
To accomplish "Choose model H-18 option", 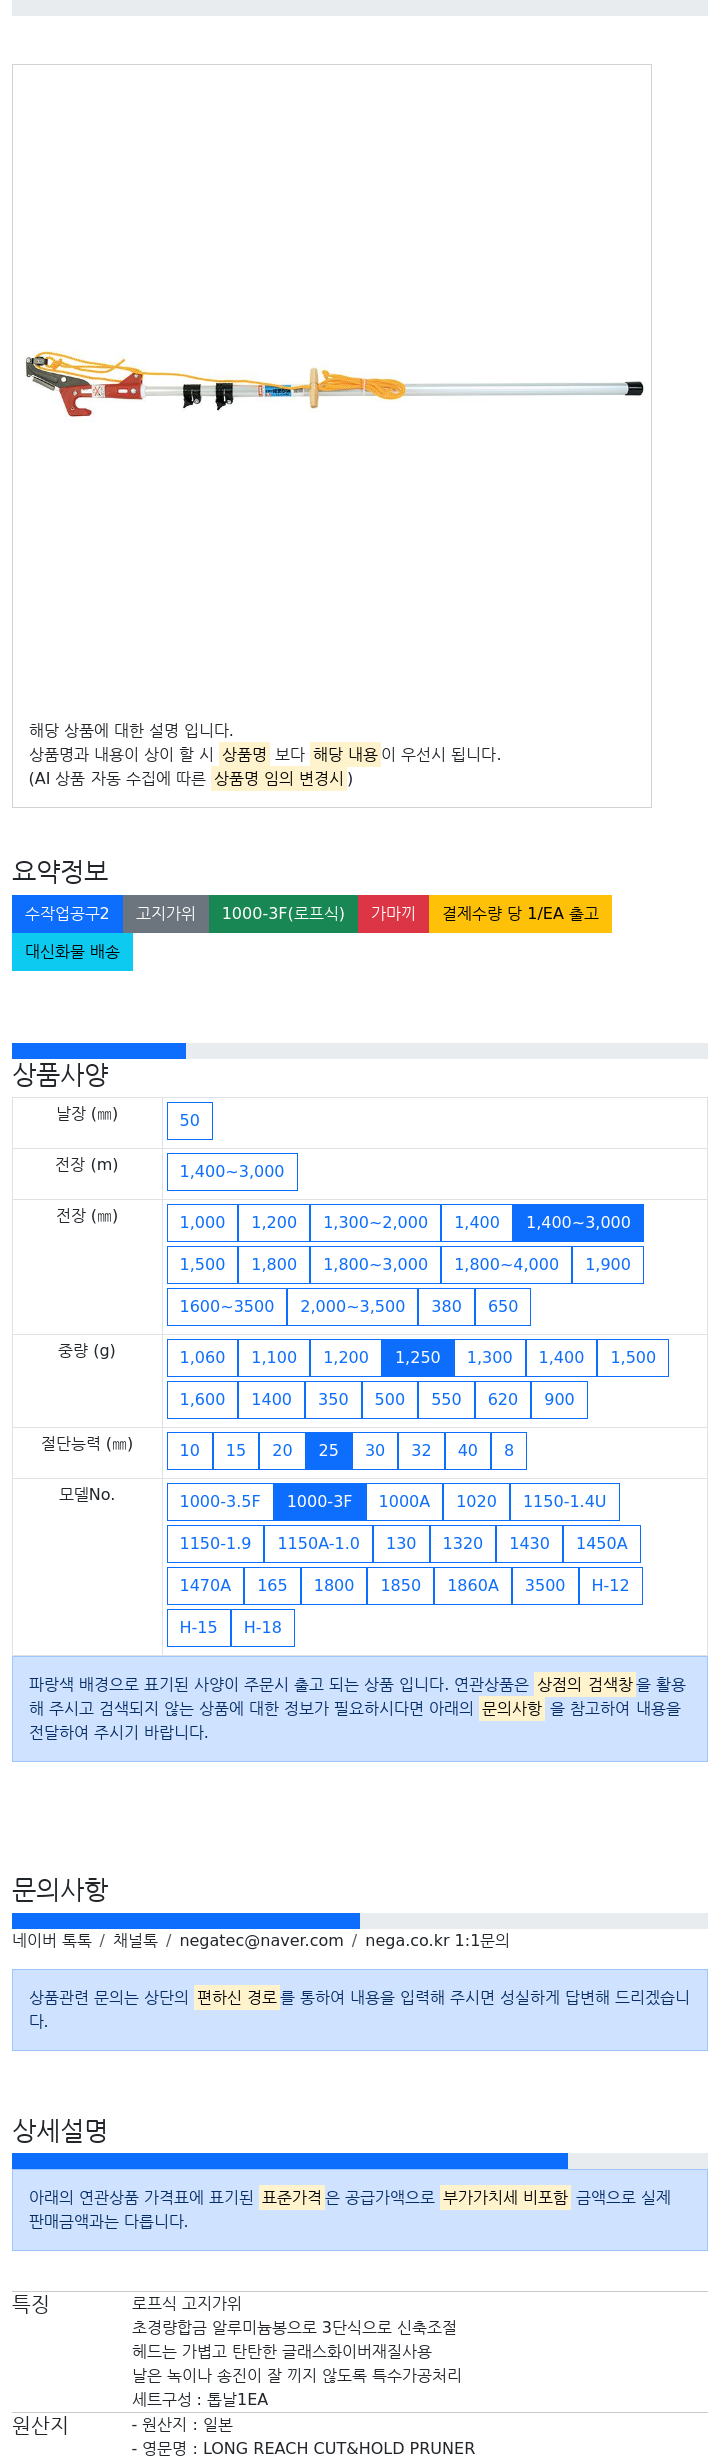I will (x=263, y=1628).
